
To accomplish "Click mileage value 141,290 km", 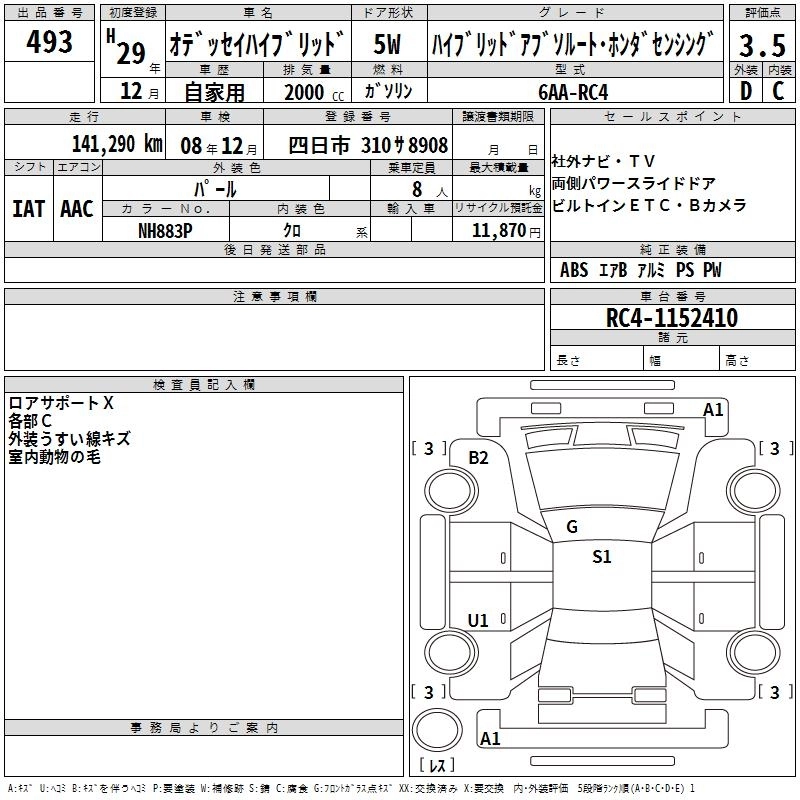I will click(x=117, y=144).
